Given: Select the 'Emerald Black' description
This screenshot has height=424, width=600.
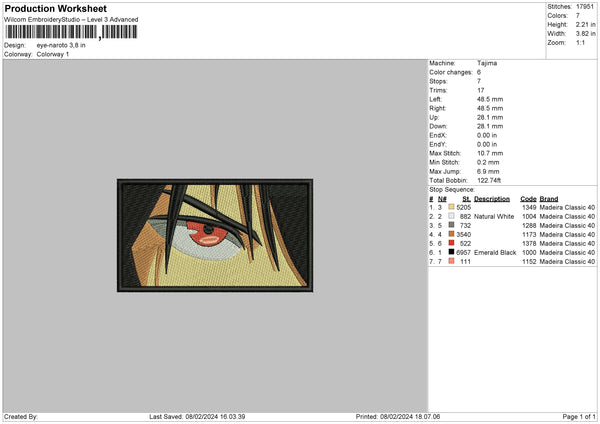Looking at the screenshot, I should pos(495,253).
